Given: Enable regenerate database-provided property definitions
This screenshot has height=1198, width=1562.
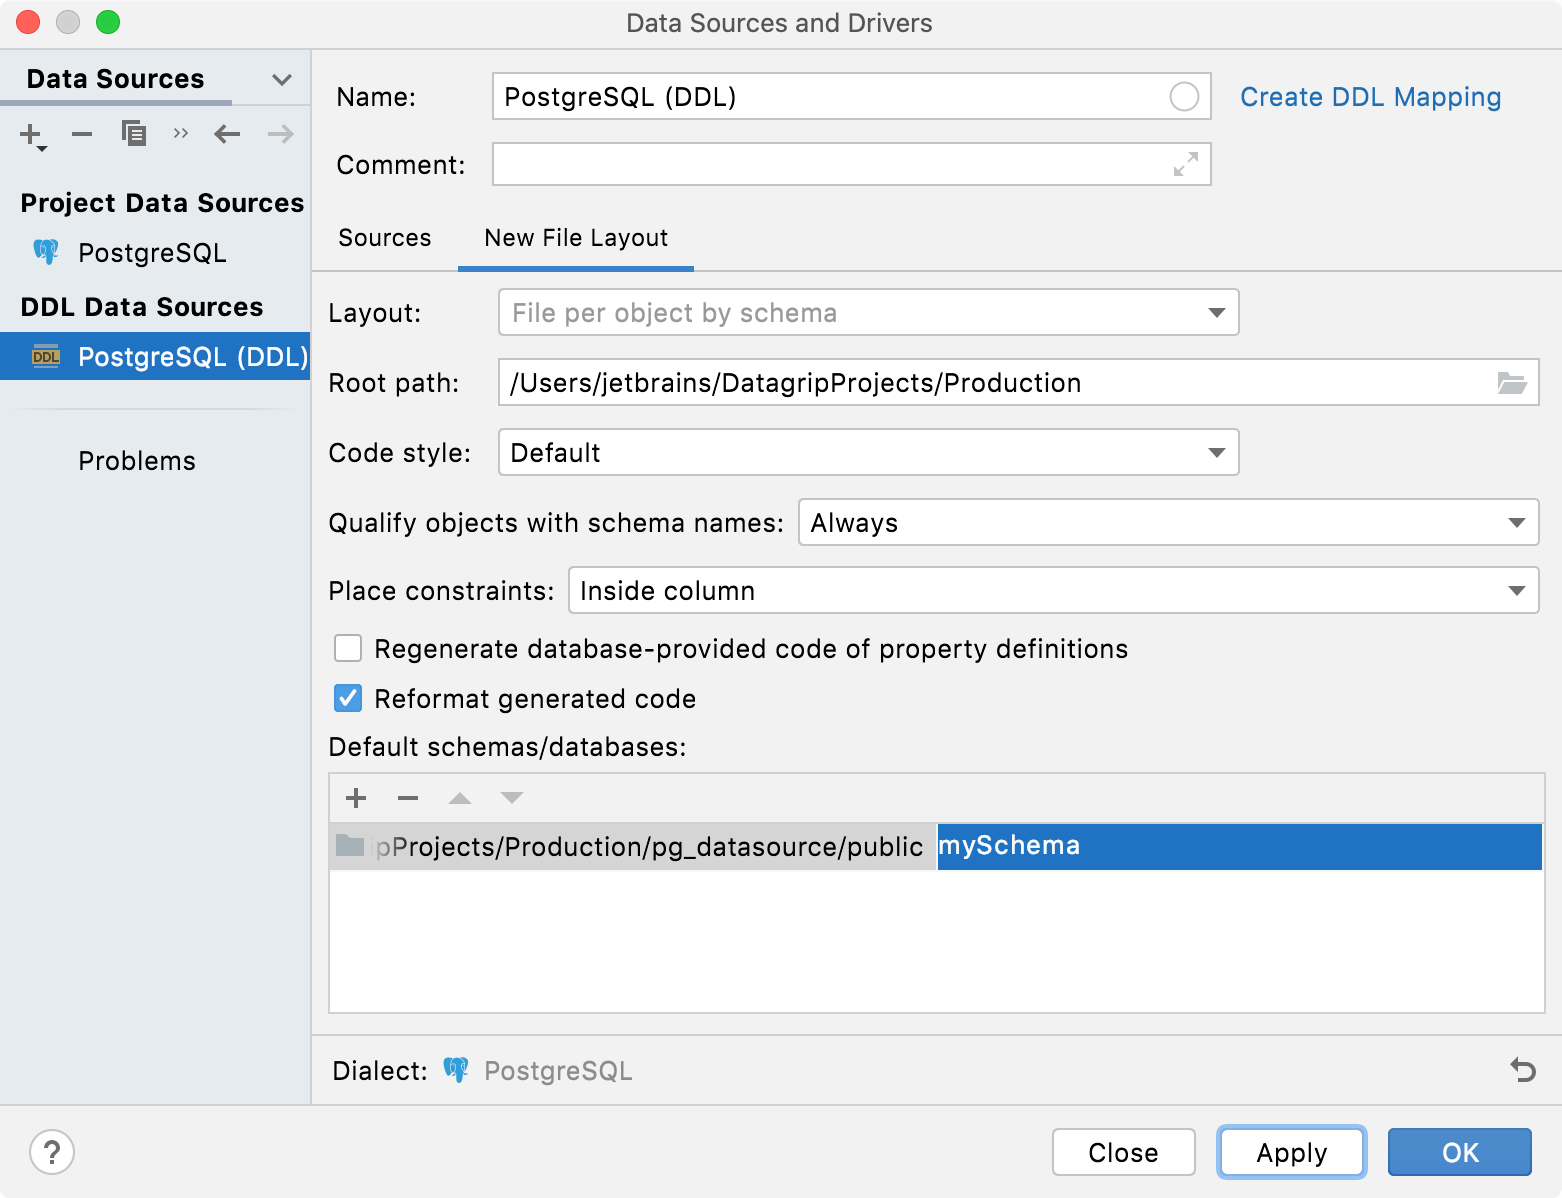Looking at the screenshot, I should click(347, 648).
